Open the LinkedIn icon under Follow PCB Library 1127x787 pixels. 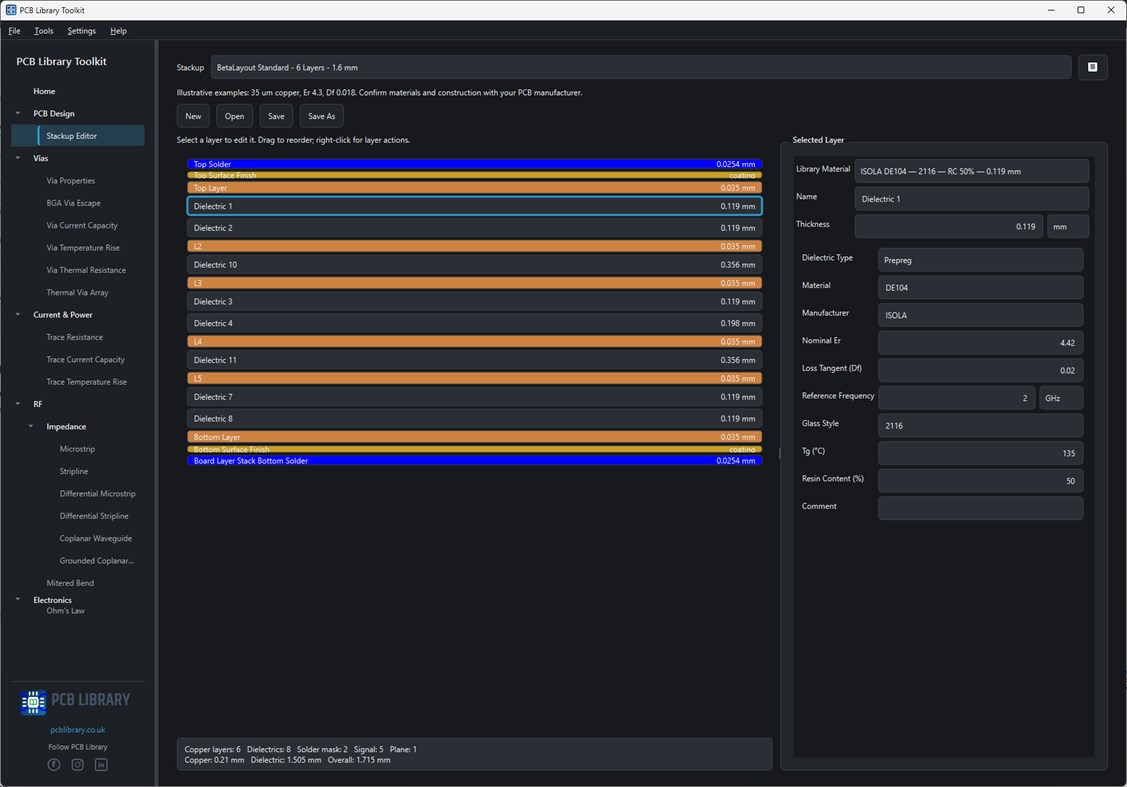point(101,765)
